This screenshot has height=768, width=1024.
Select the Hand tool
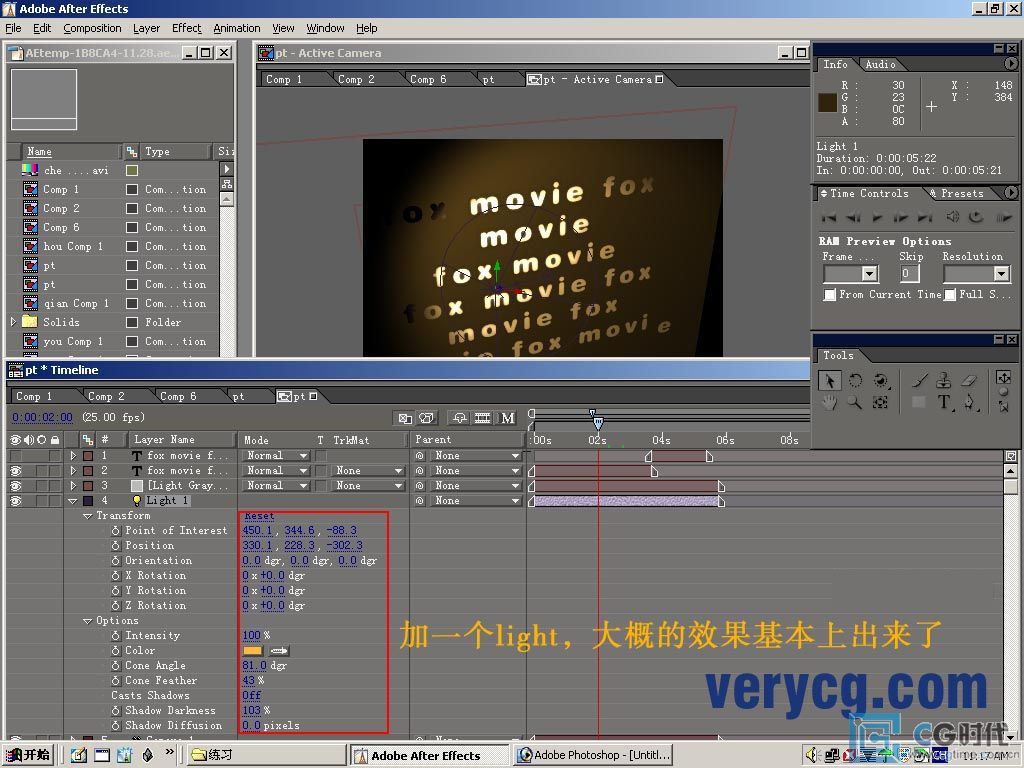[829, 402]
